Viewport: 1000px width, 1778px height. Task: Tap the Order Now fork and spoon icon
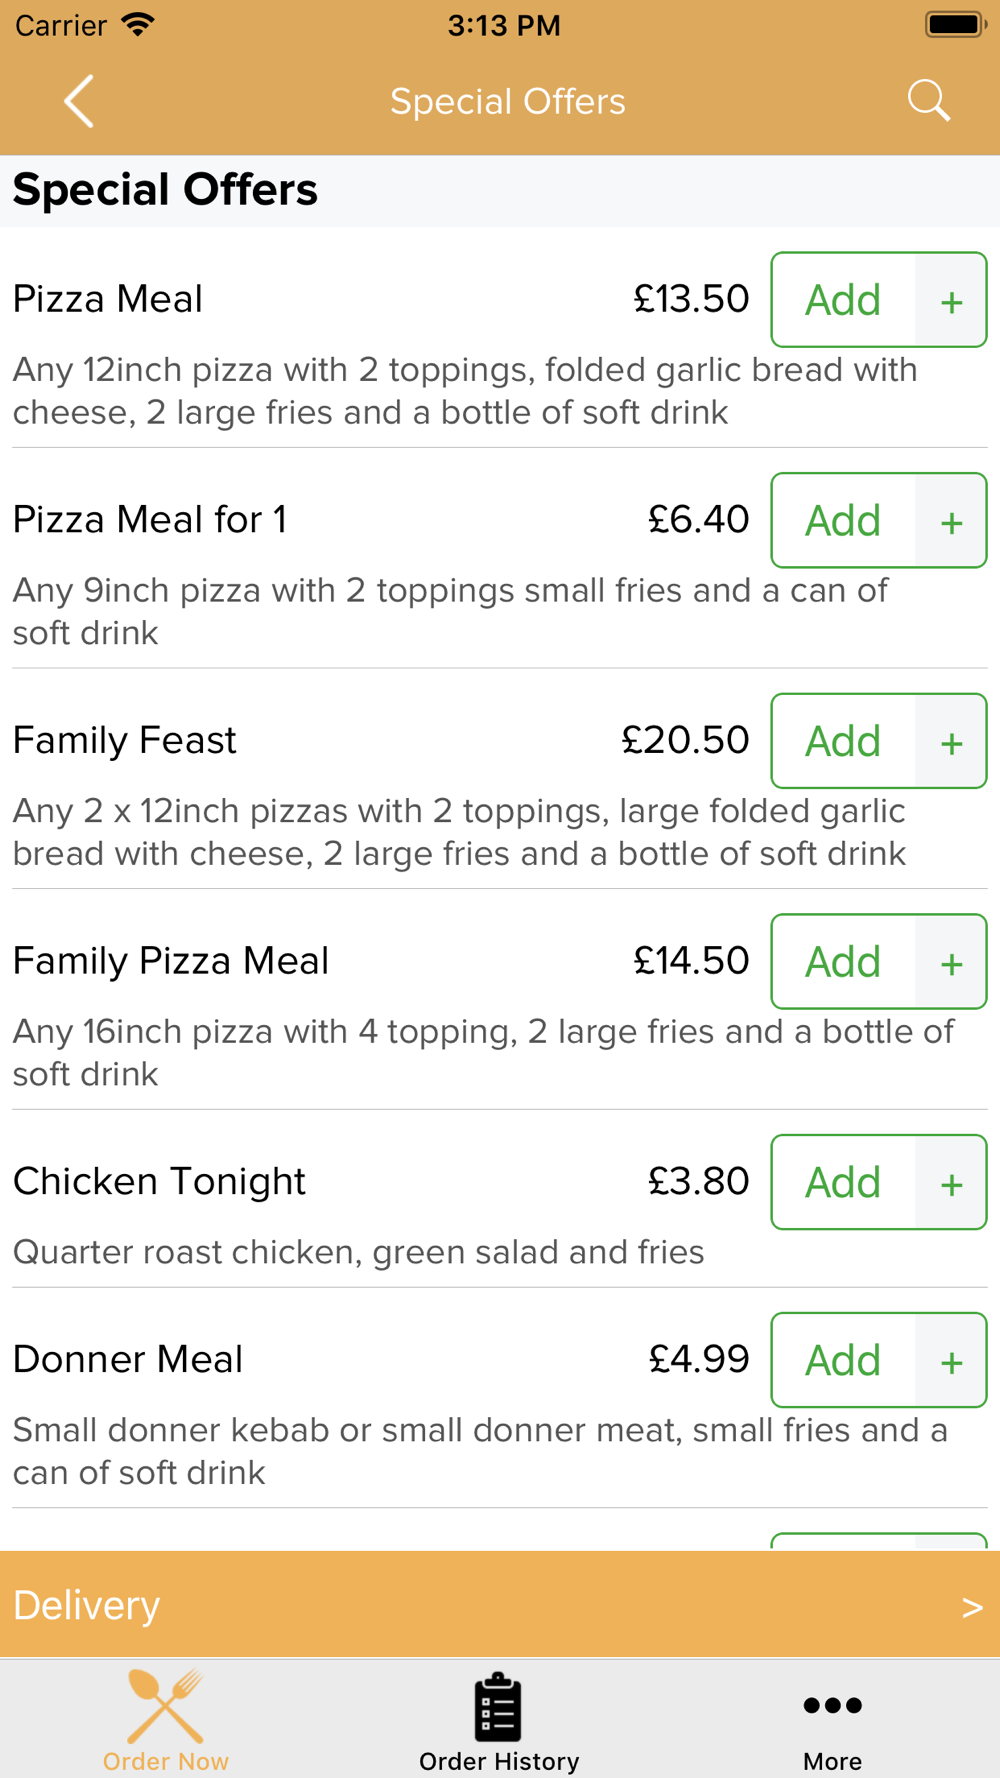point(166,1706)
